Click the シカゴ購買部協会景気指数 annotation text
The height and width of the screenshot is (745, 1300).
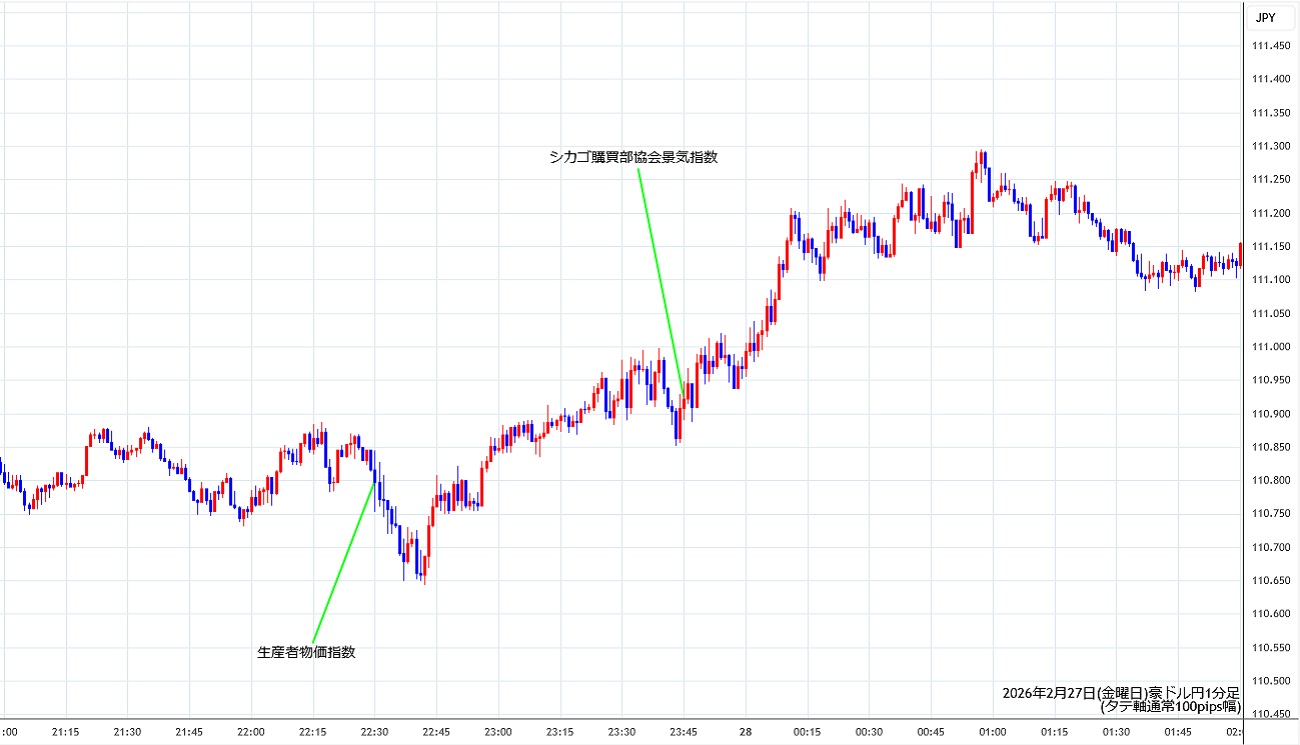point(633,157)
